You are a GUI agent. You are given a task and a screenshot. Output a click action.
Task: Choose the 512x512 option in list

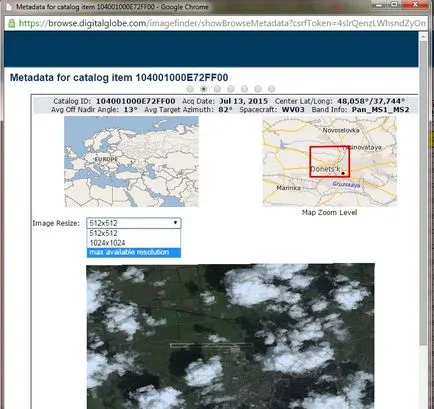134,233
